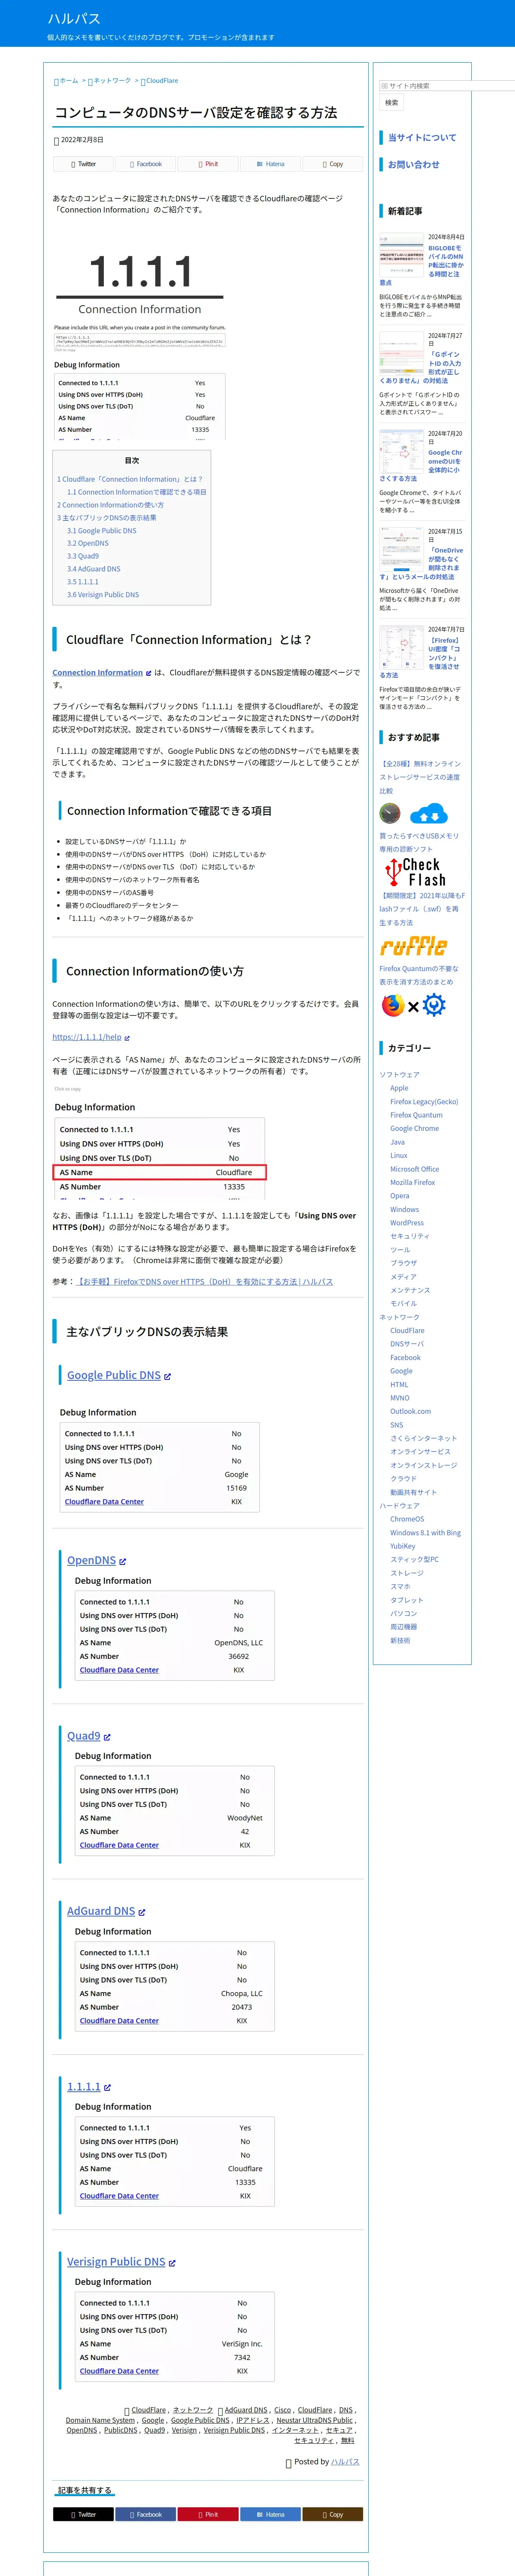Open Cloudflare Data Center link in Google table
Viewport: 515px width, 2576px height.
[104, 1502]
